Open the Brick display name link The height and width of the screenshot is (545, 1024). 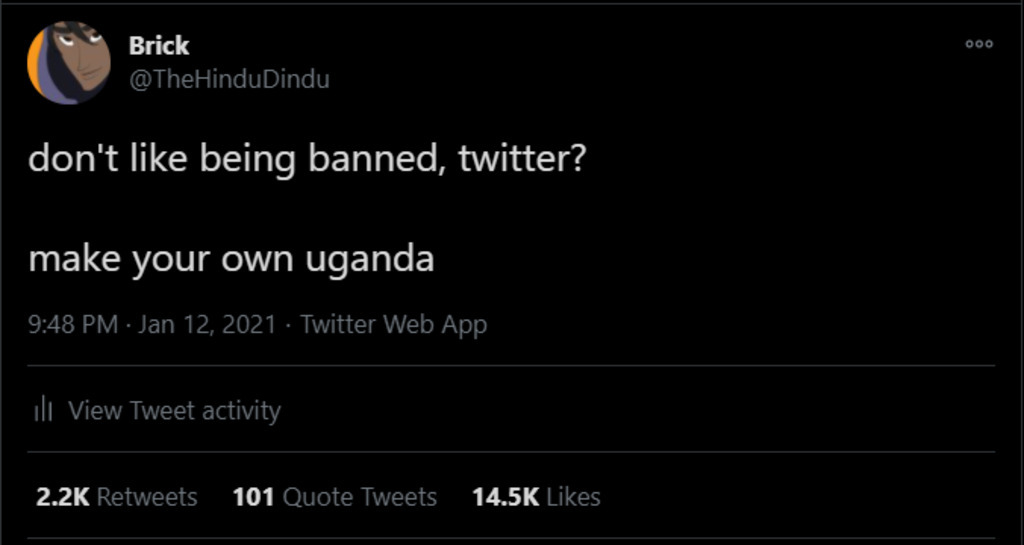pos(158,45)
